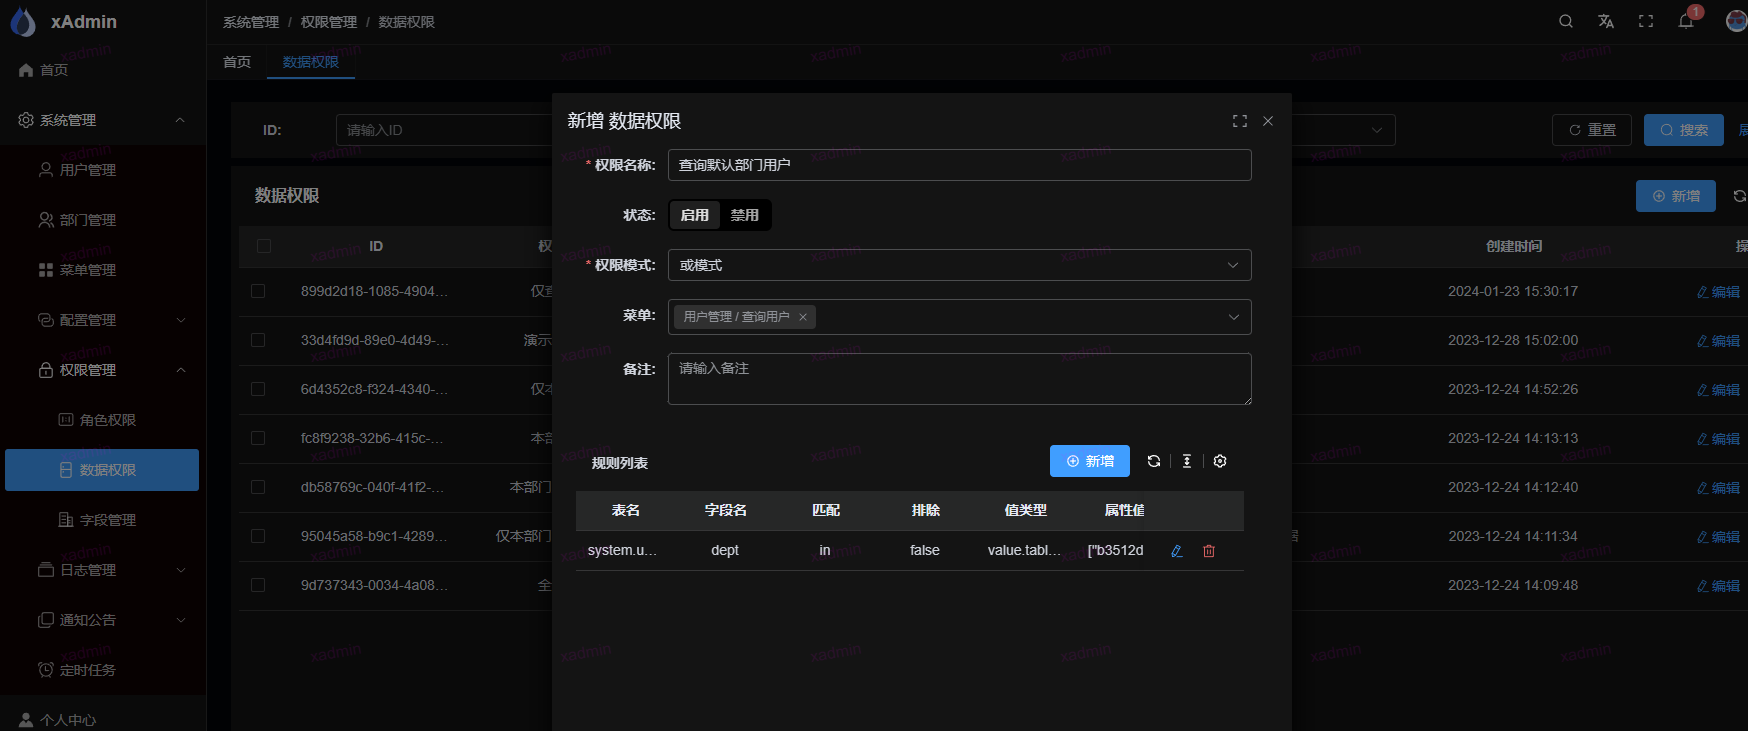Click 权限管理 in the breadcrumb
The width and height of the screenshot is (1748, 731).
point(329,22)
